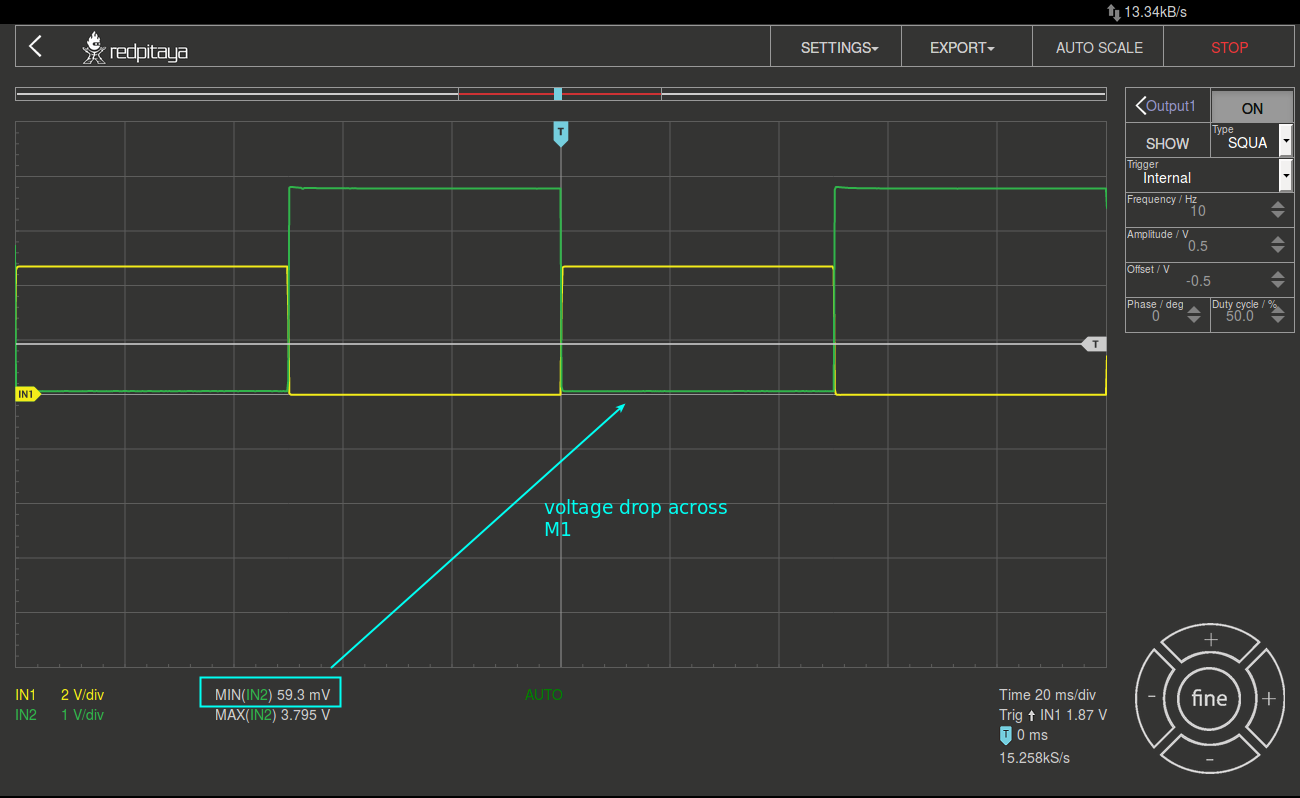Image resolution: width=1300 pixels, height=798 pixels.
Task: Click the 2 V/div scale for IN1
Action: (82, 694)
